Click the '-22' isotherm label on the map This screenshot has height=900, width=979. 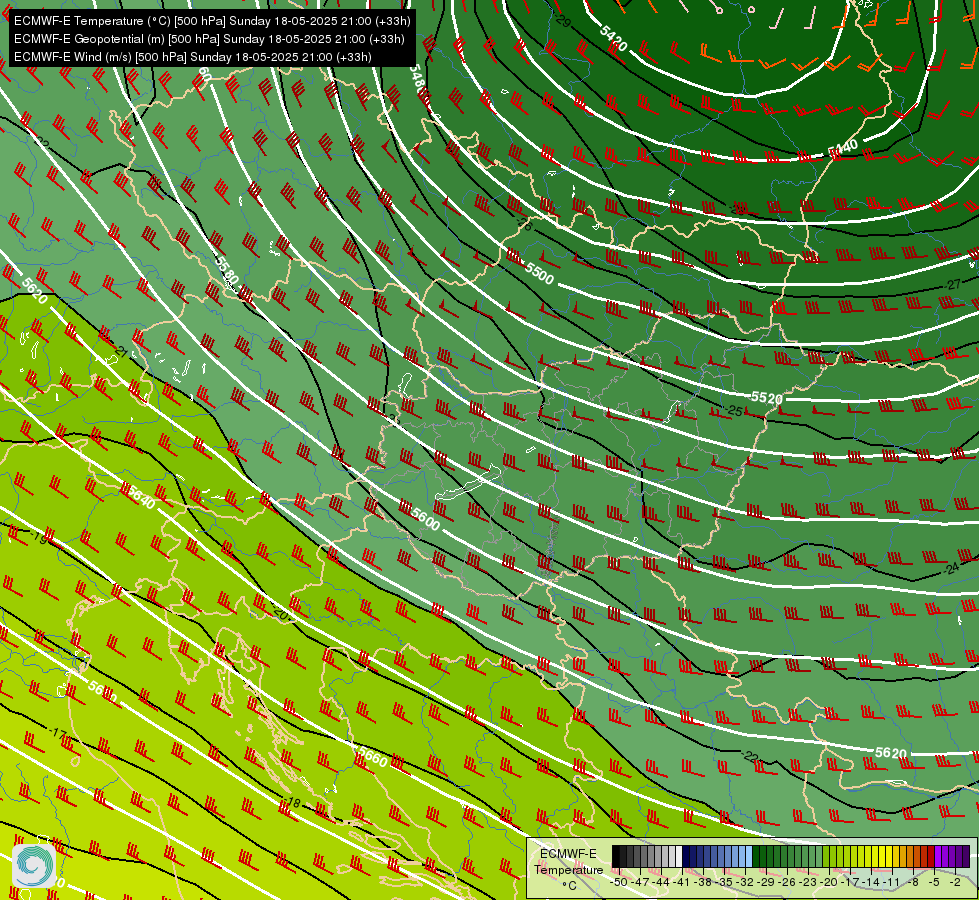[750, 756]
